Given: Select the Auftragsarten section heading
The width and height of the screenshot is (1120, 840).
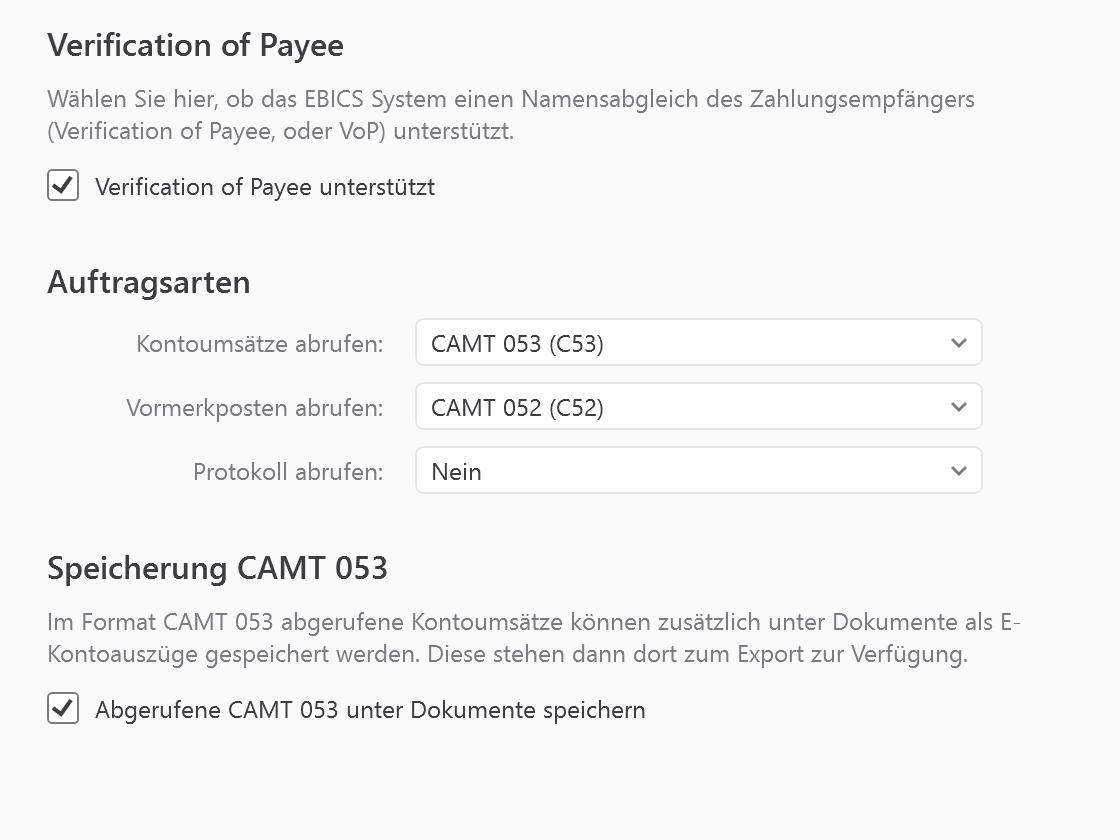Looking at the screenshot, I should (x=148, y=282).
